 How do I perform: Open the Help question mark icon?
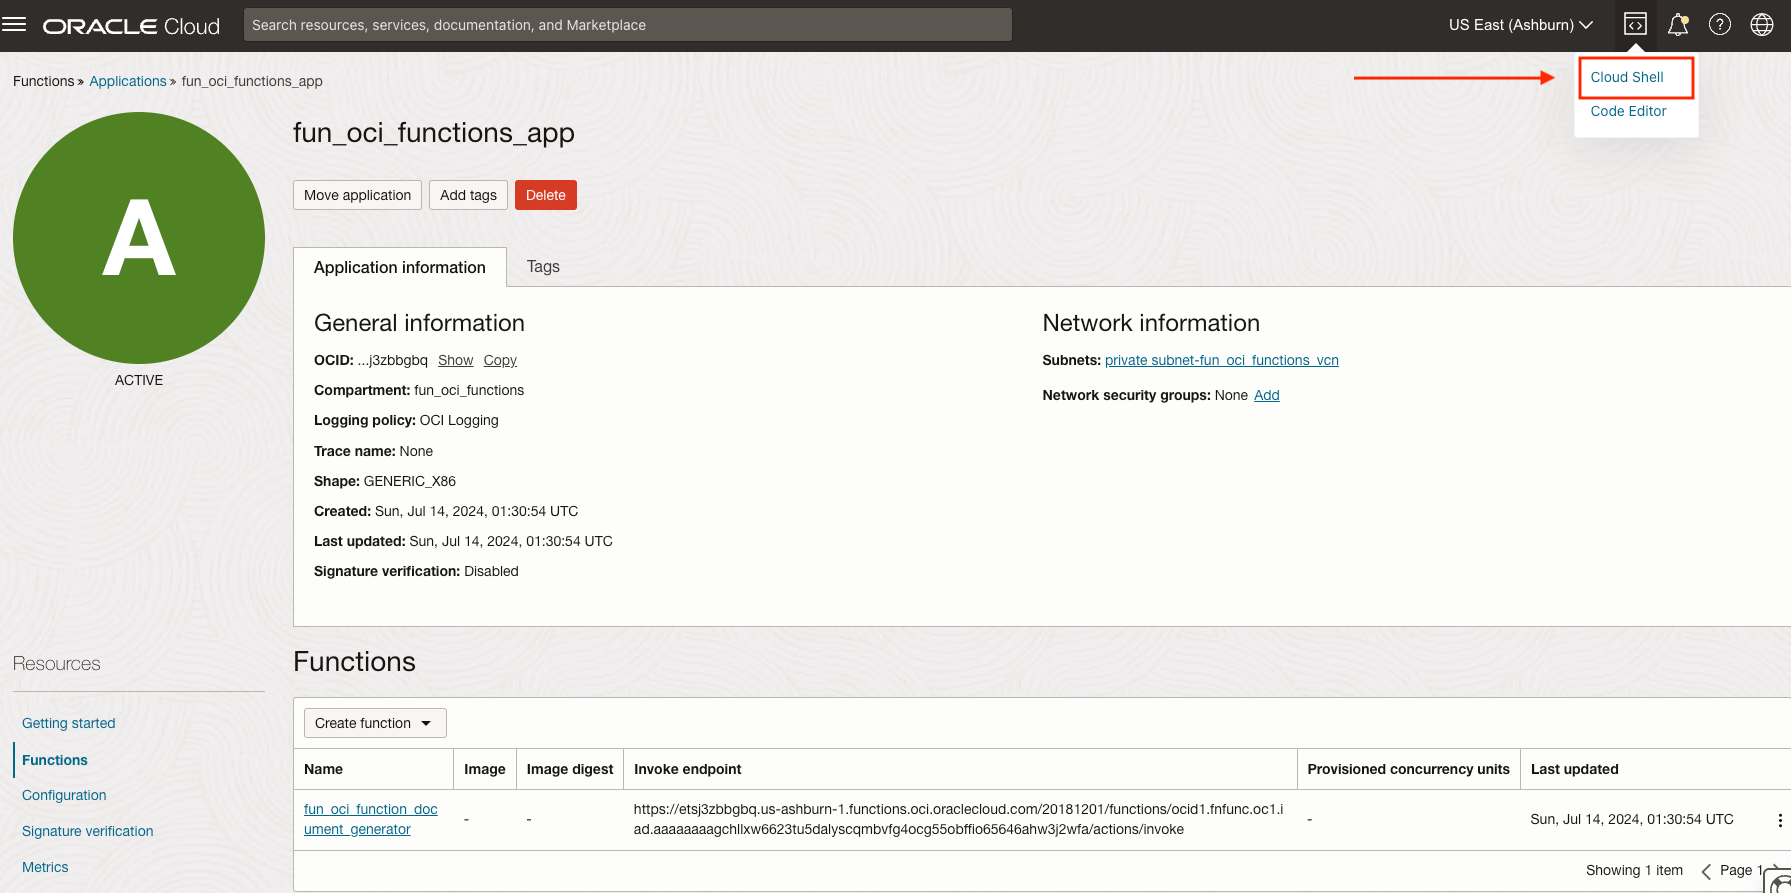(1720, 24)
